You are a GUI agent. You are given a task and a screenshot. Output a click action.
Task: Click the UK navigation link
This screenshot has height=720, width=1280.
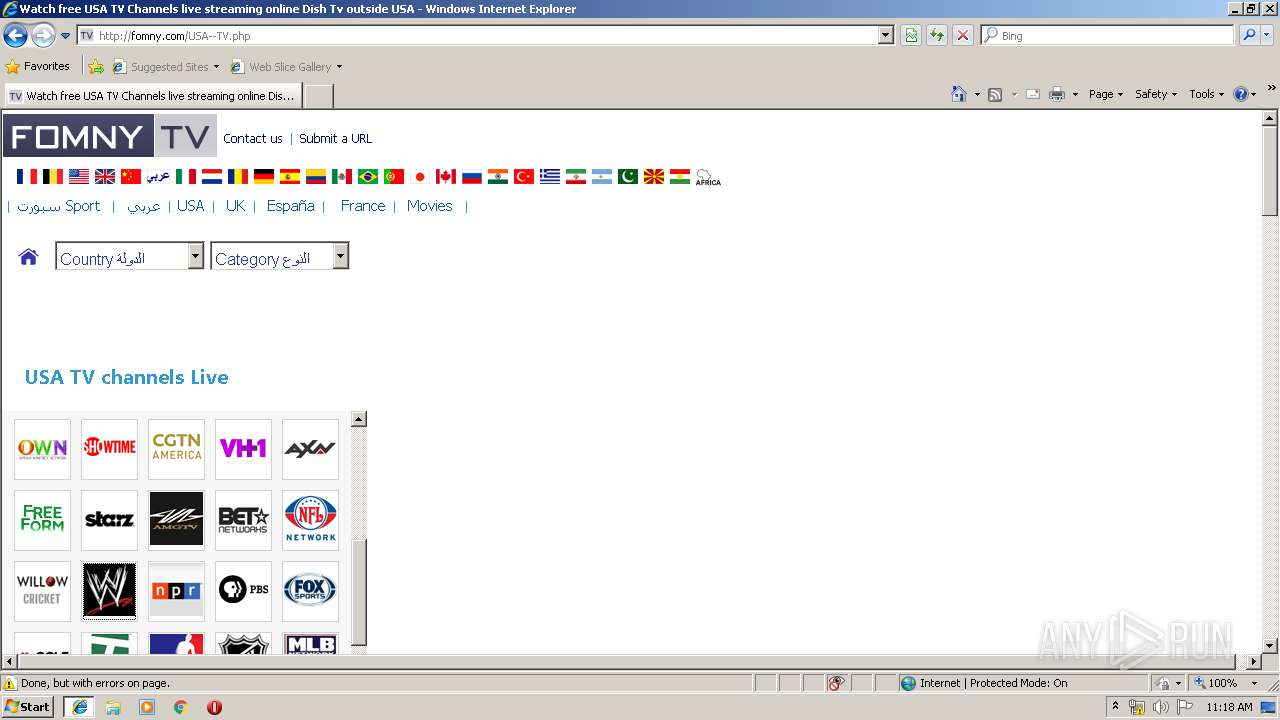pos(235,206)
